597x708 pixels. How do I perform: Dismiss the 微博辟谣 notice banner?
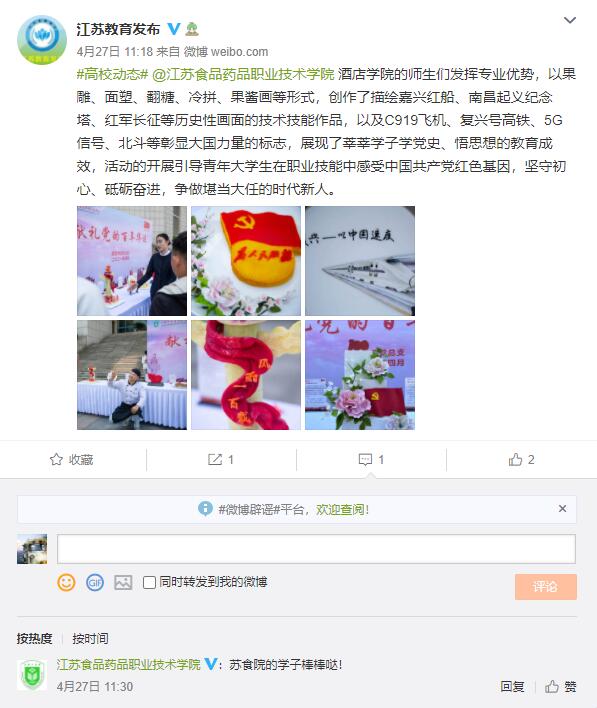pos(562,509)
